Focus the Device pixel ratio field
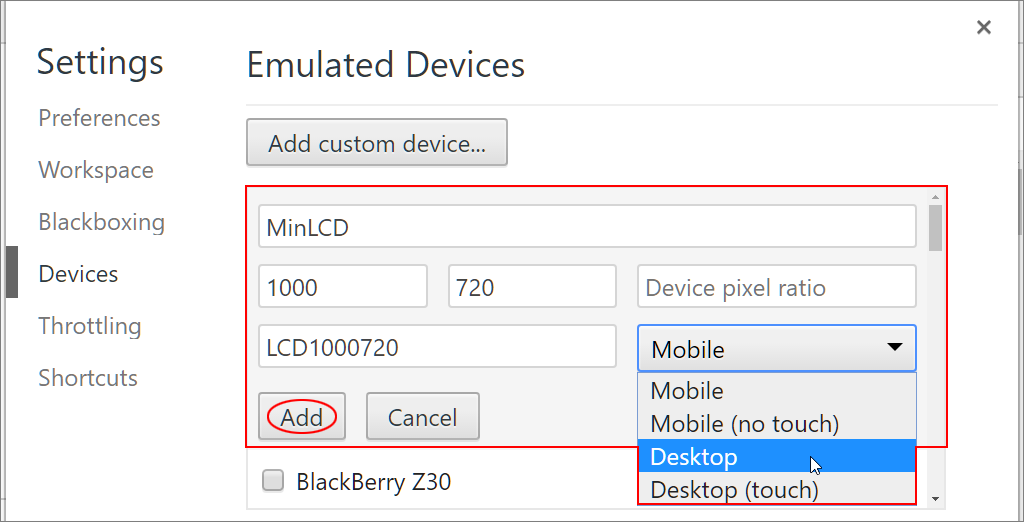 tap(776, 286)
